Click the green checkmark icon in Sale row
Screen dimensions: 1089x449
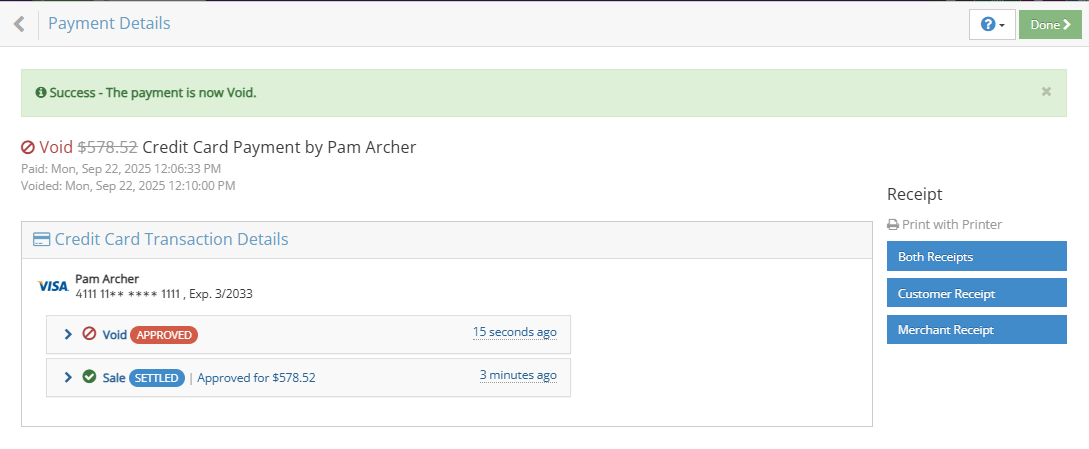pos(89,377)
